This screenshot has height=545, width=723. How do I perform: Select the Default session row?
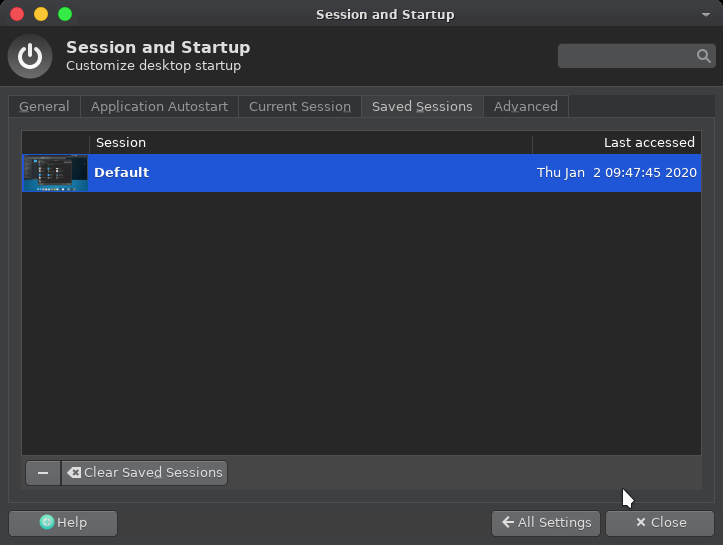coord(300,172)
